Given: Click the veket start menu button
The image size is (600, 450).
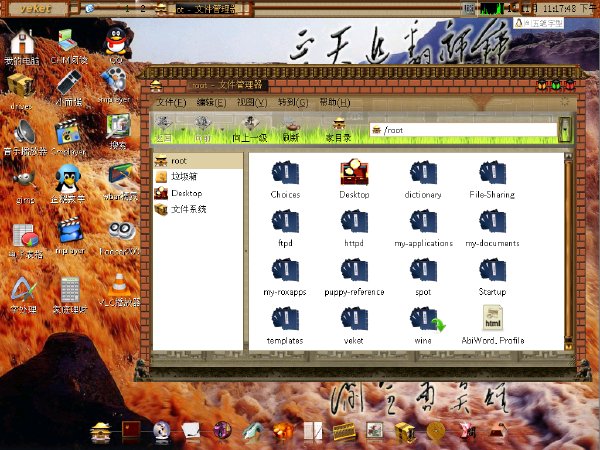Looking at the screenshot, I should coord(36,8).
